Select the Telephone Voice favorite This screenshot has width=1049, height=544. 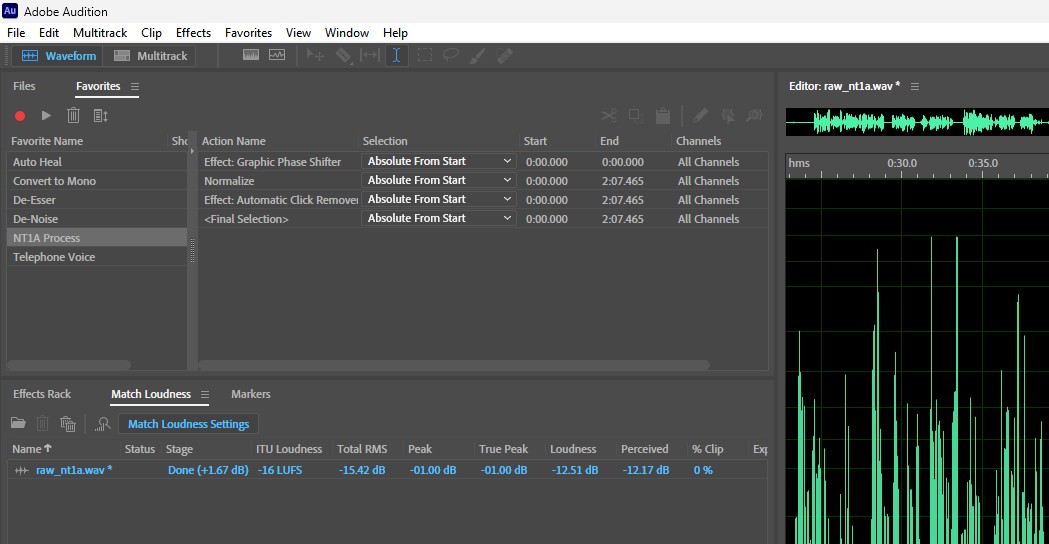click(54, 257)
